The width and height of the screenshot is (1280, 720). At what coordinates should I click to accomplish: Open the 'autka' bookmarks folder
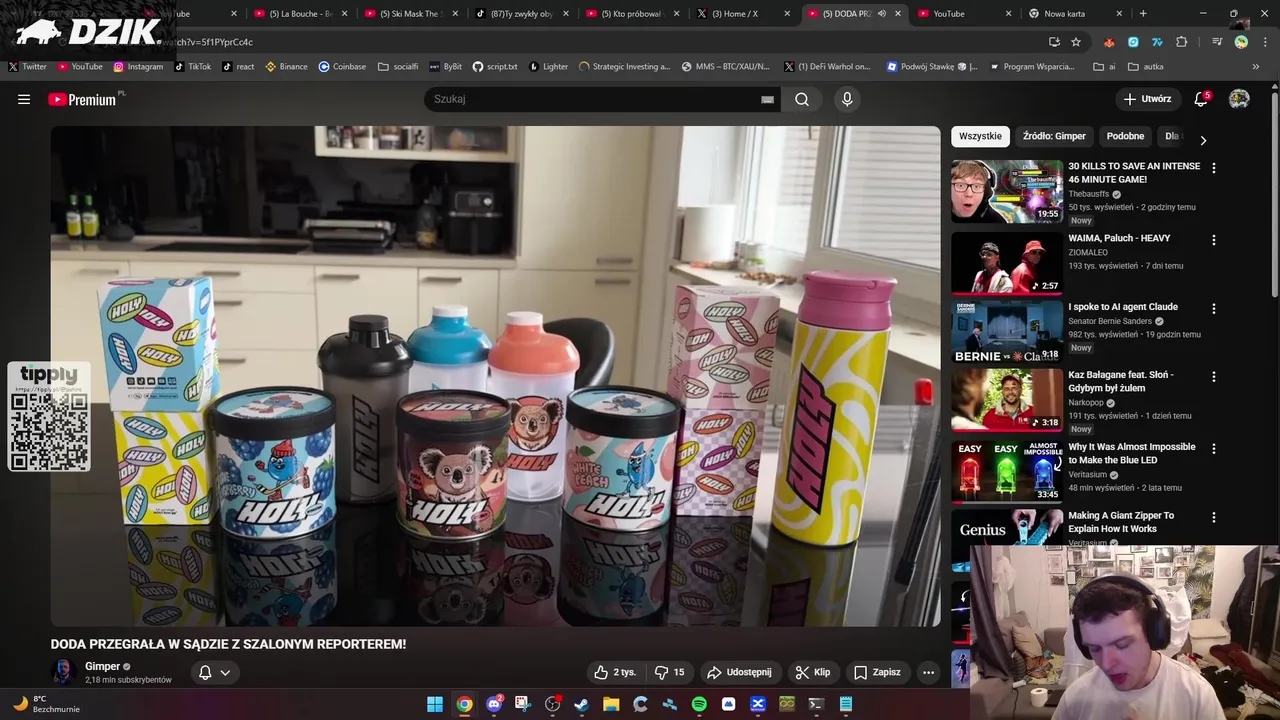(1146, 66)
